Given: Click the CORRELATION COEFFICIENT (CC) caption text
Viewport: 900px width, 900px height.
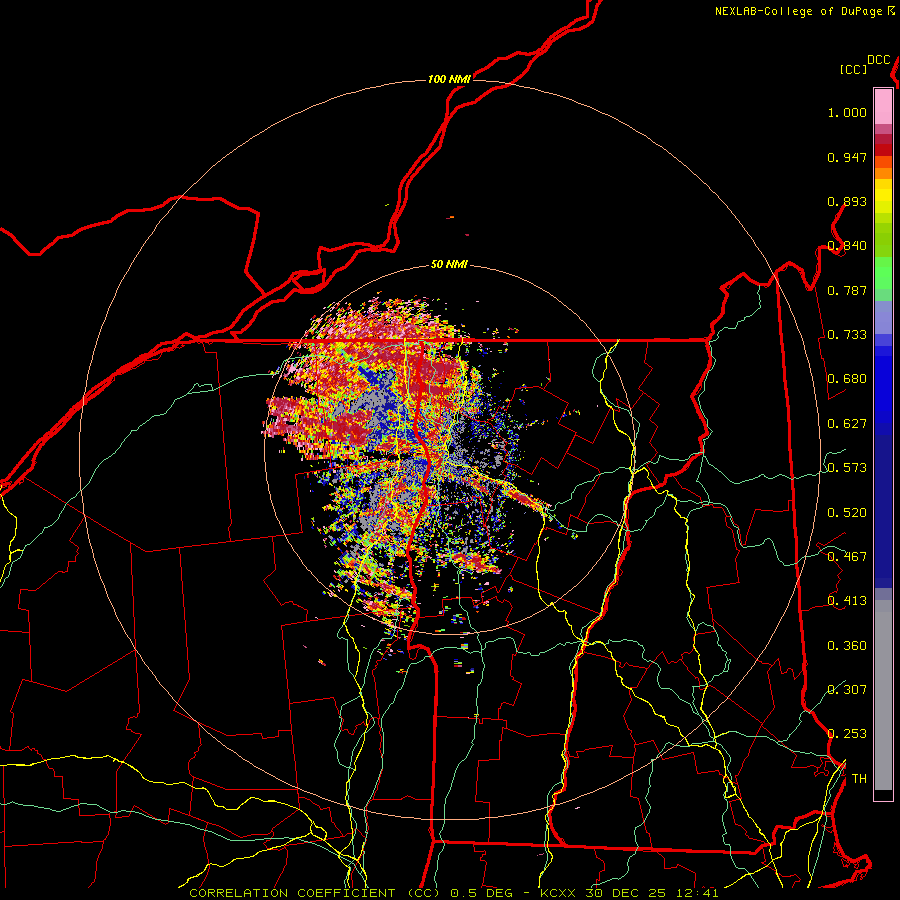Looking at the screenshot, I should pos(315,893).
